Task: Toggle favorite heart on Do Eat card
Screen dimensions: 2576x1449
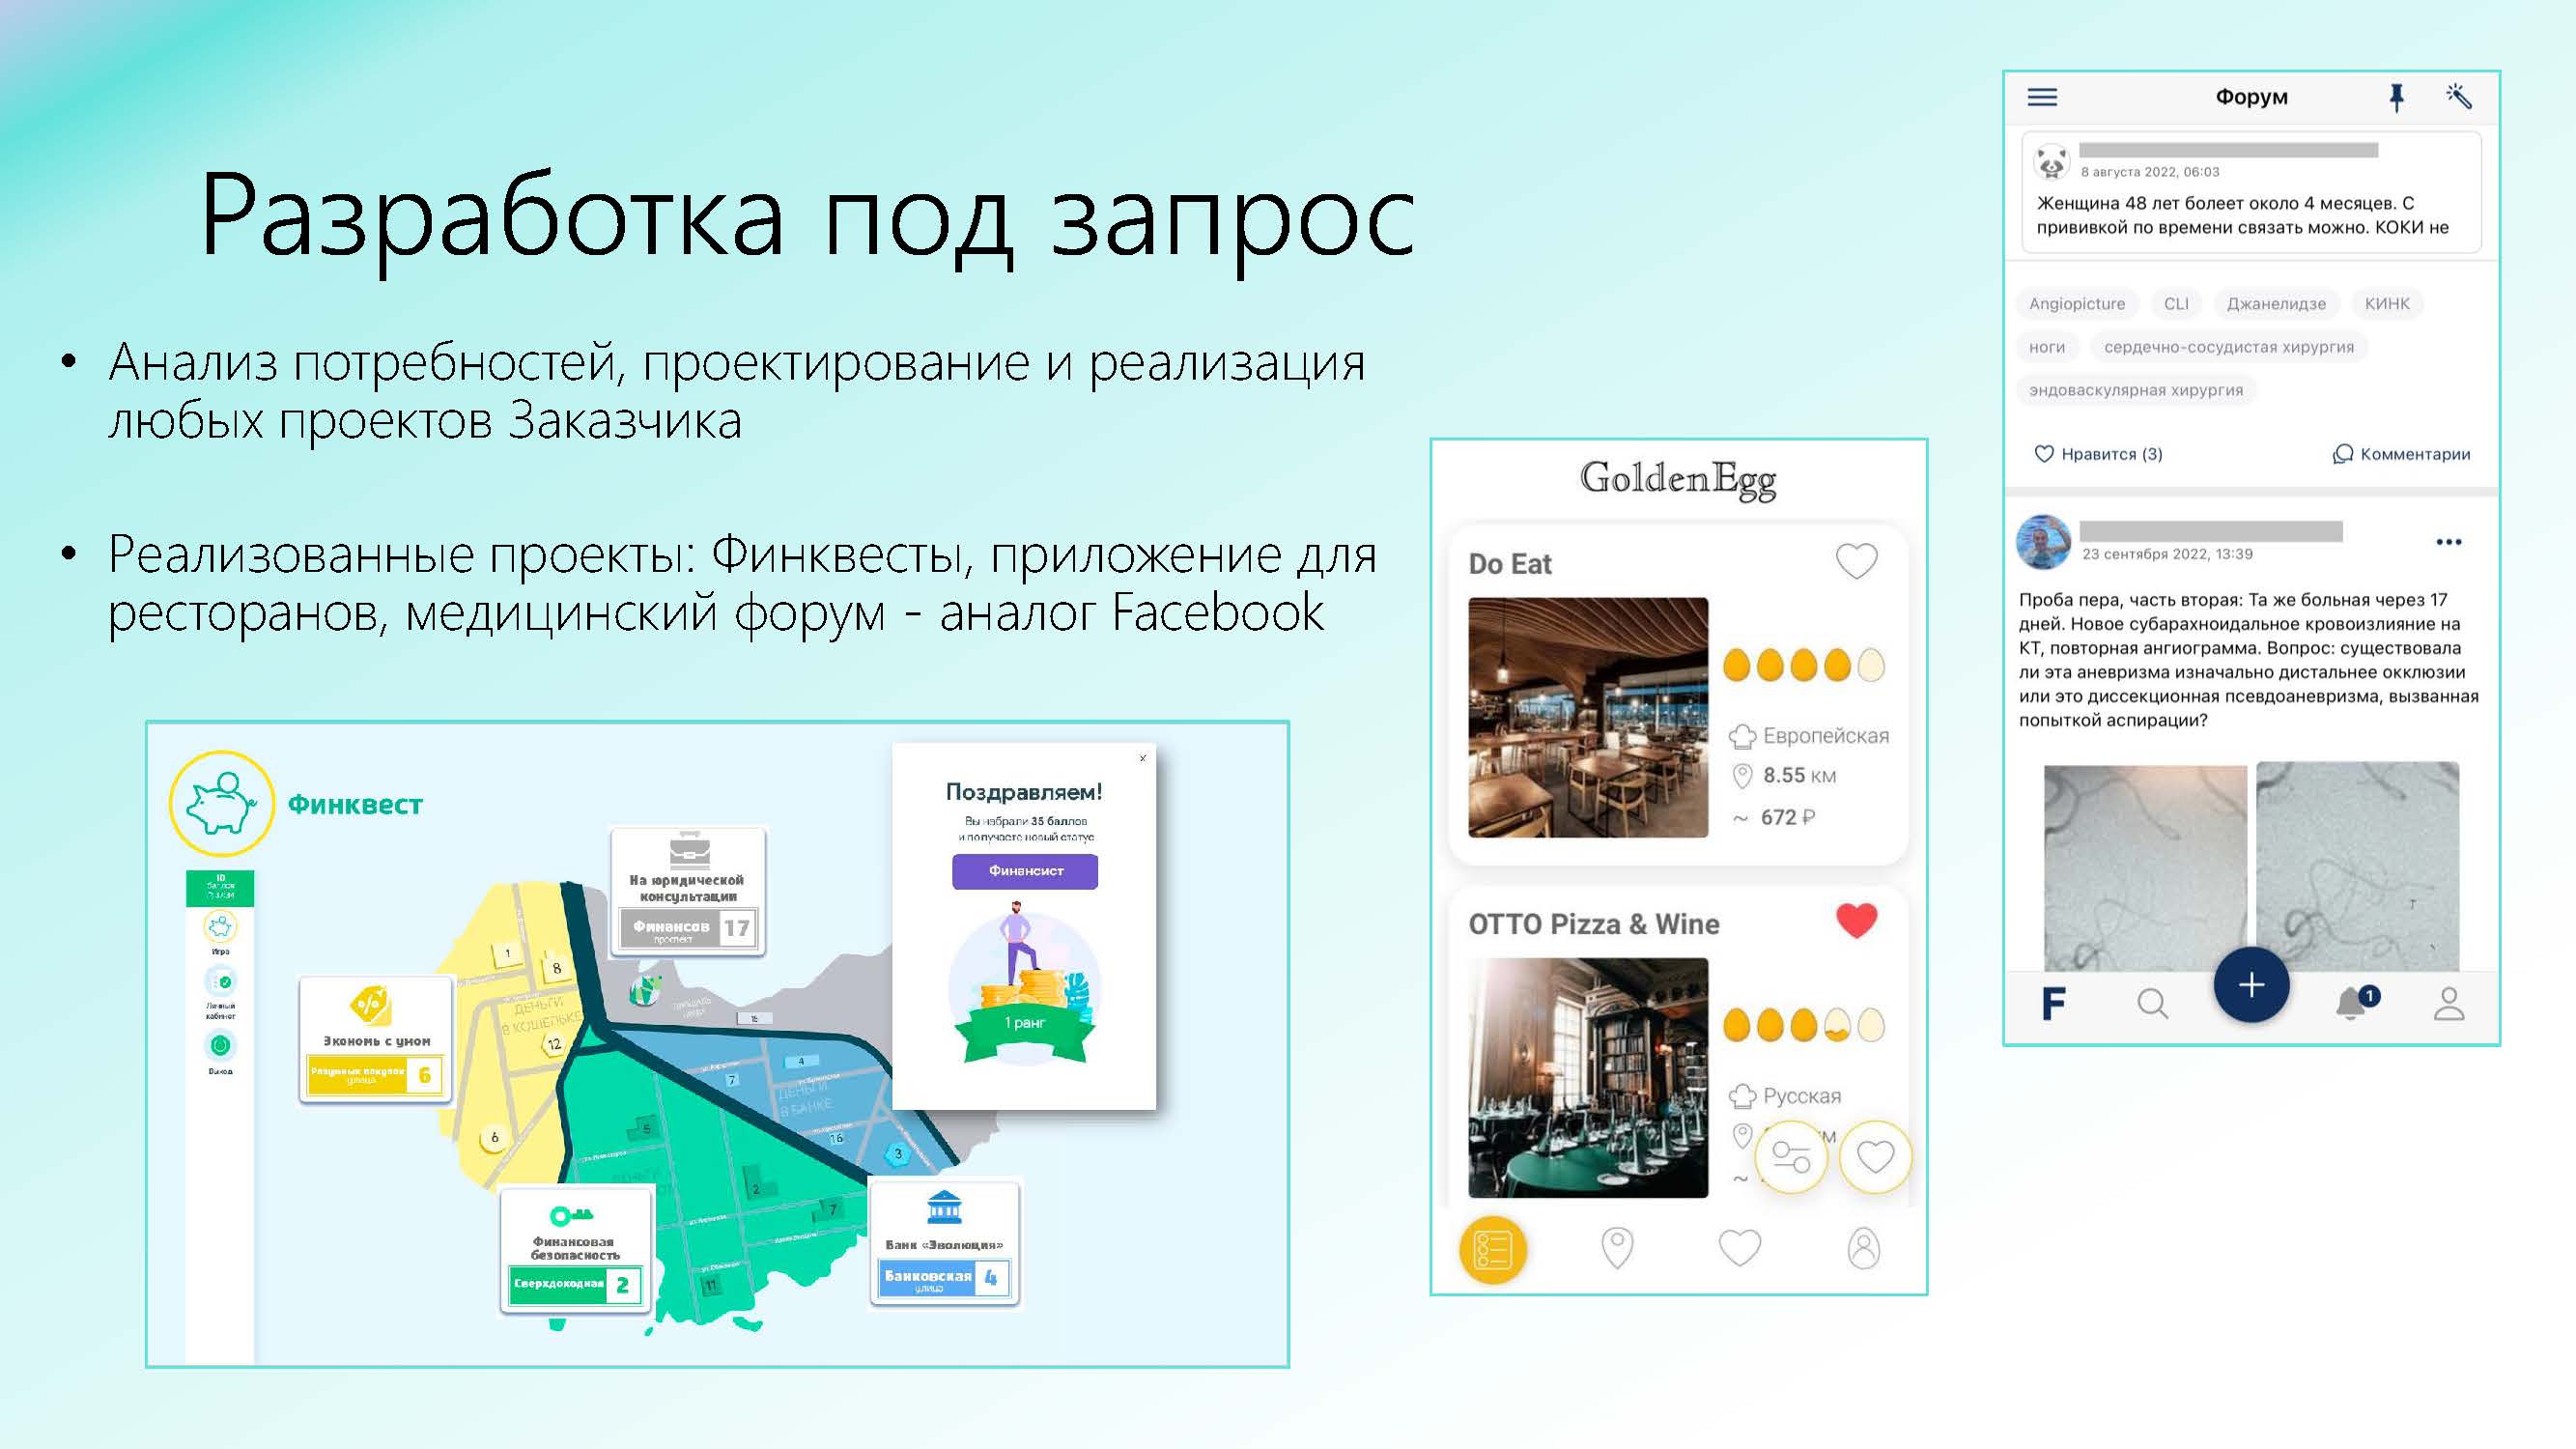Action: coord(1856,561)
